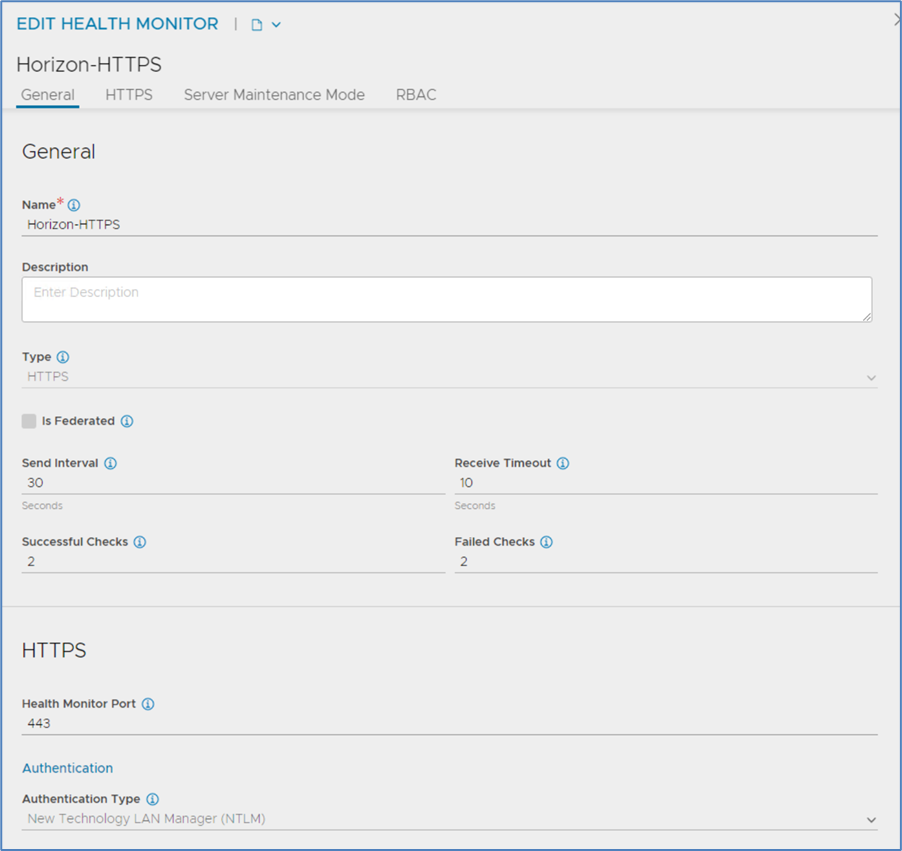The image size is (902, 851).
Task: Click into the Enter Description text area
Action: [x=447, y=300]
